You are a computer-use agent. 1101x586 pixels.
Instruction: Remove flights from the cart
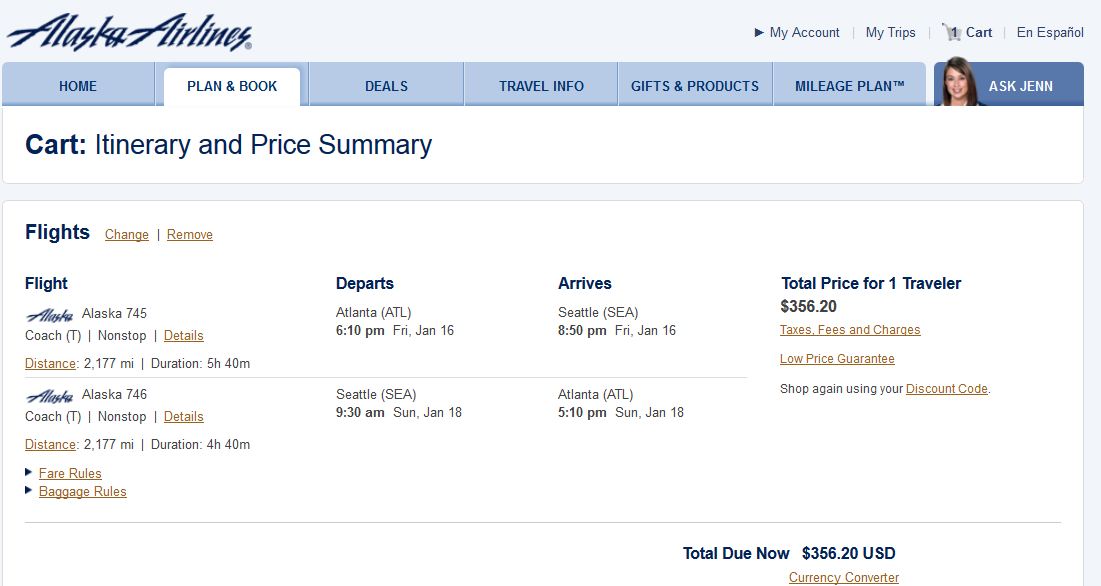coord(190,235)
